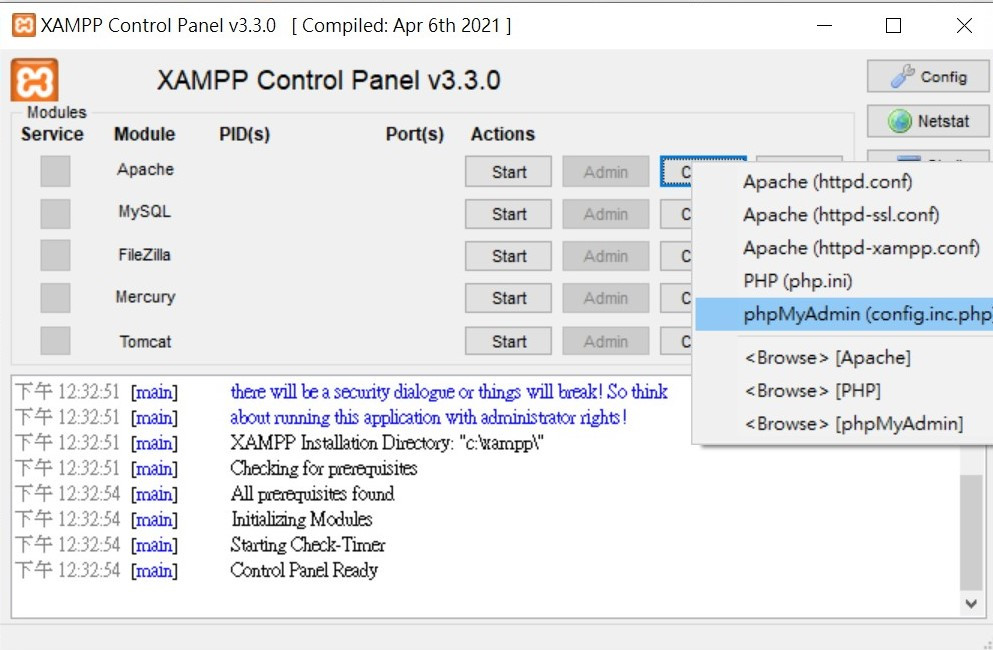The width and height of the screenshot is (993, 650).
Task: Choose <Browse> [Apache] menu entry
Action: click(x=844, y=358)
